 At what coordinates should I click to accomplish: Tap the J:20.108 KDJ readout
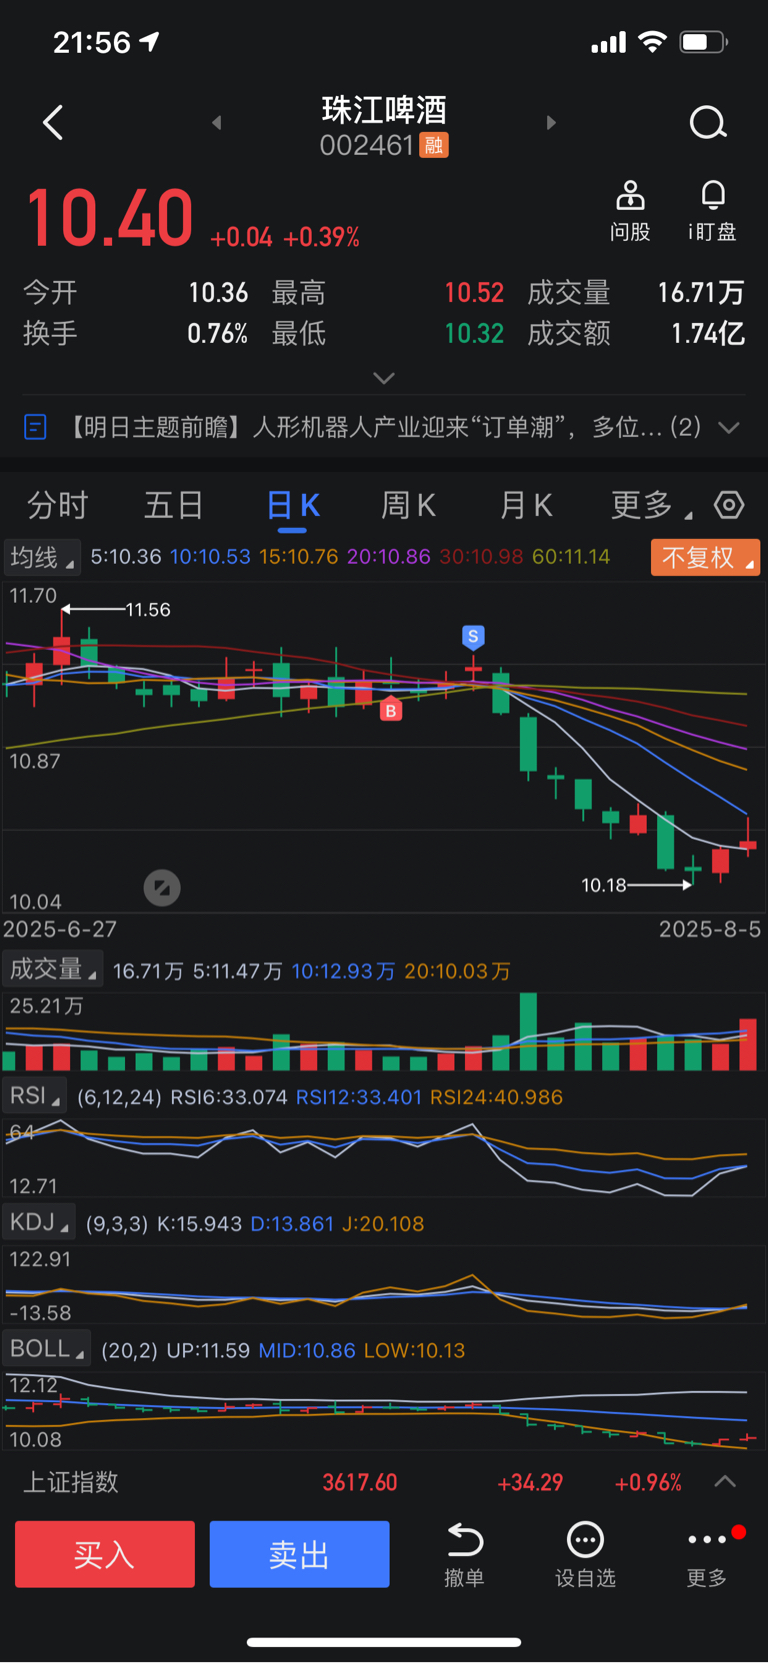[x=383, y=1224]
